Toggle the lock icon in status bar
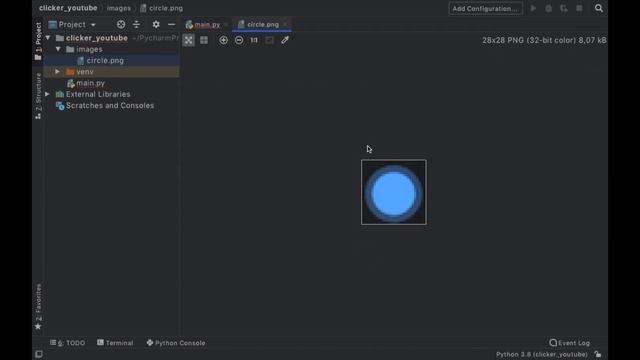Viewport: 640px width, 360px height. [x=598, y=354]
